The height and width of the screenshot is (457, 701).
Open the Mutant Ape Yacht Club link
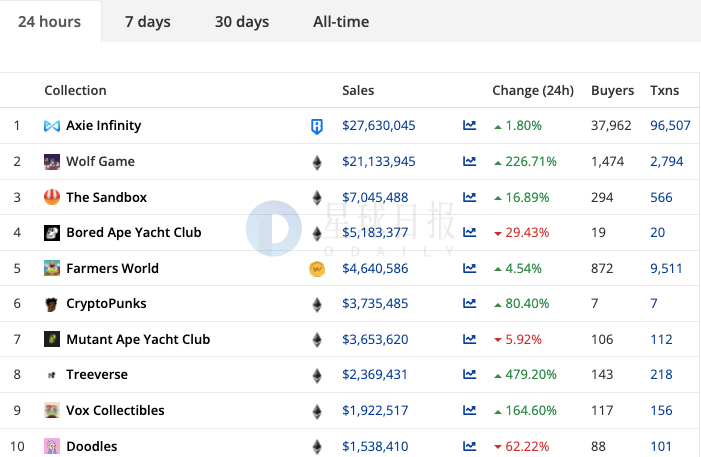pos(138,339)
